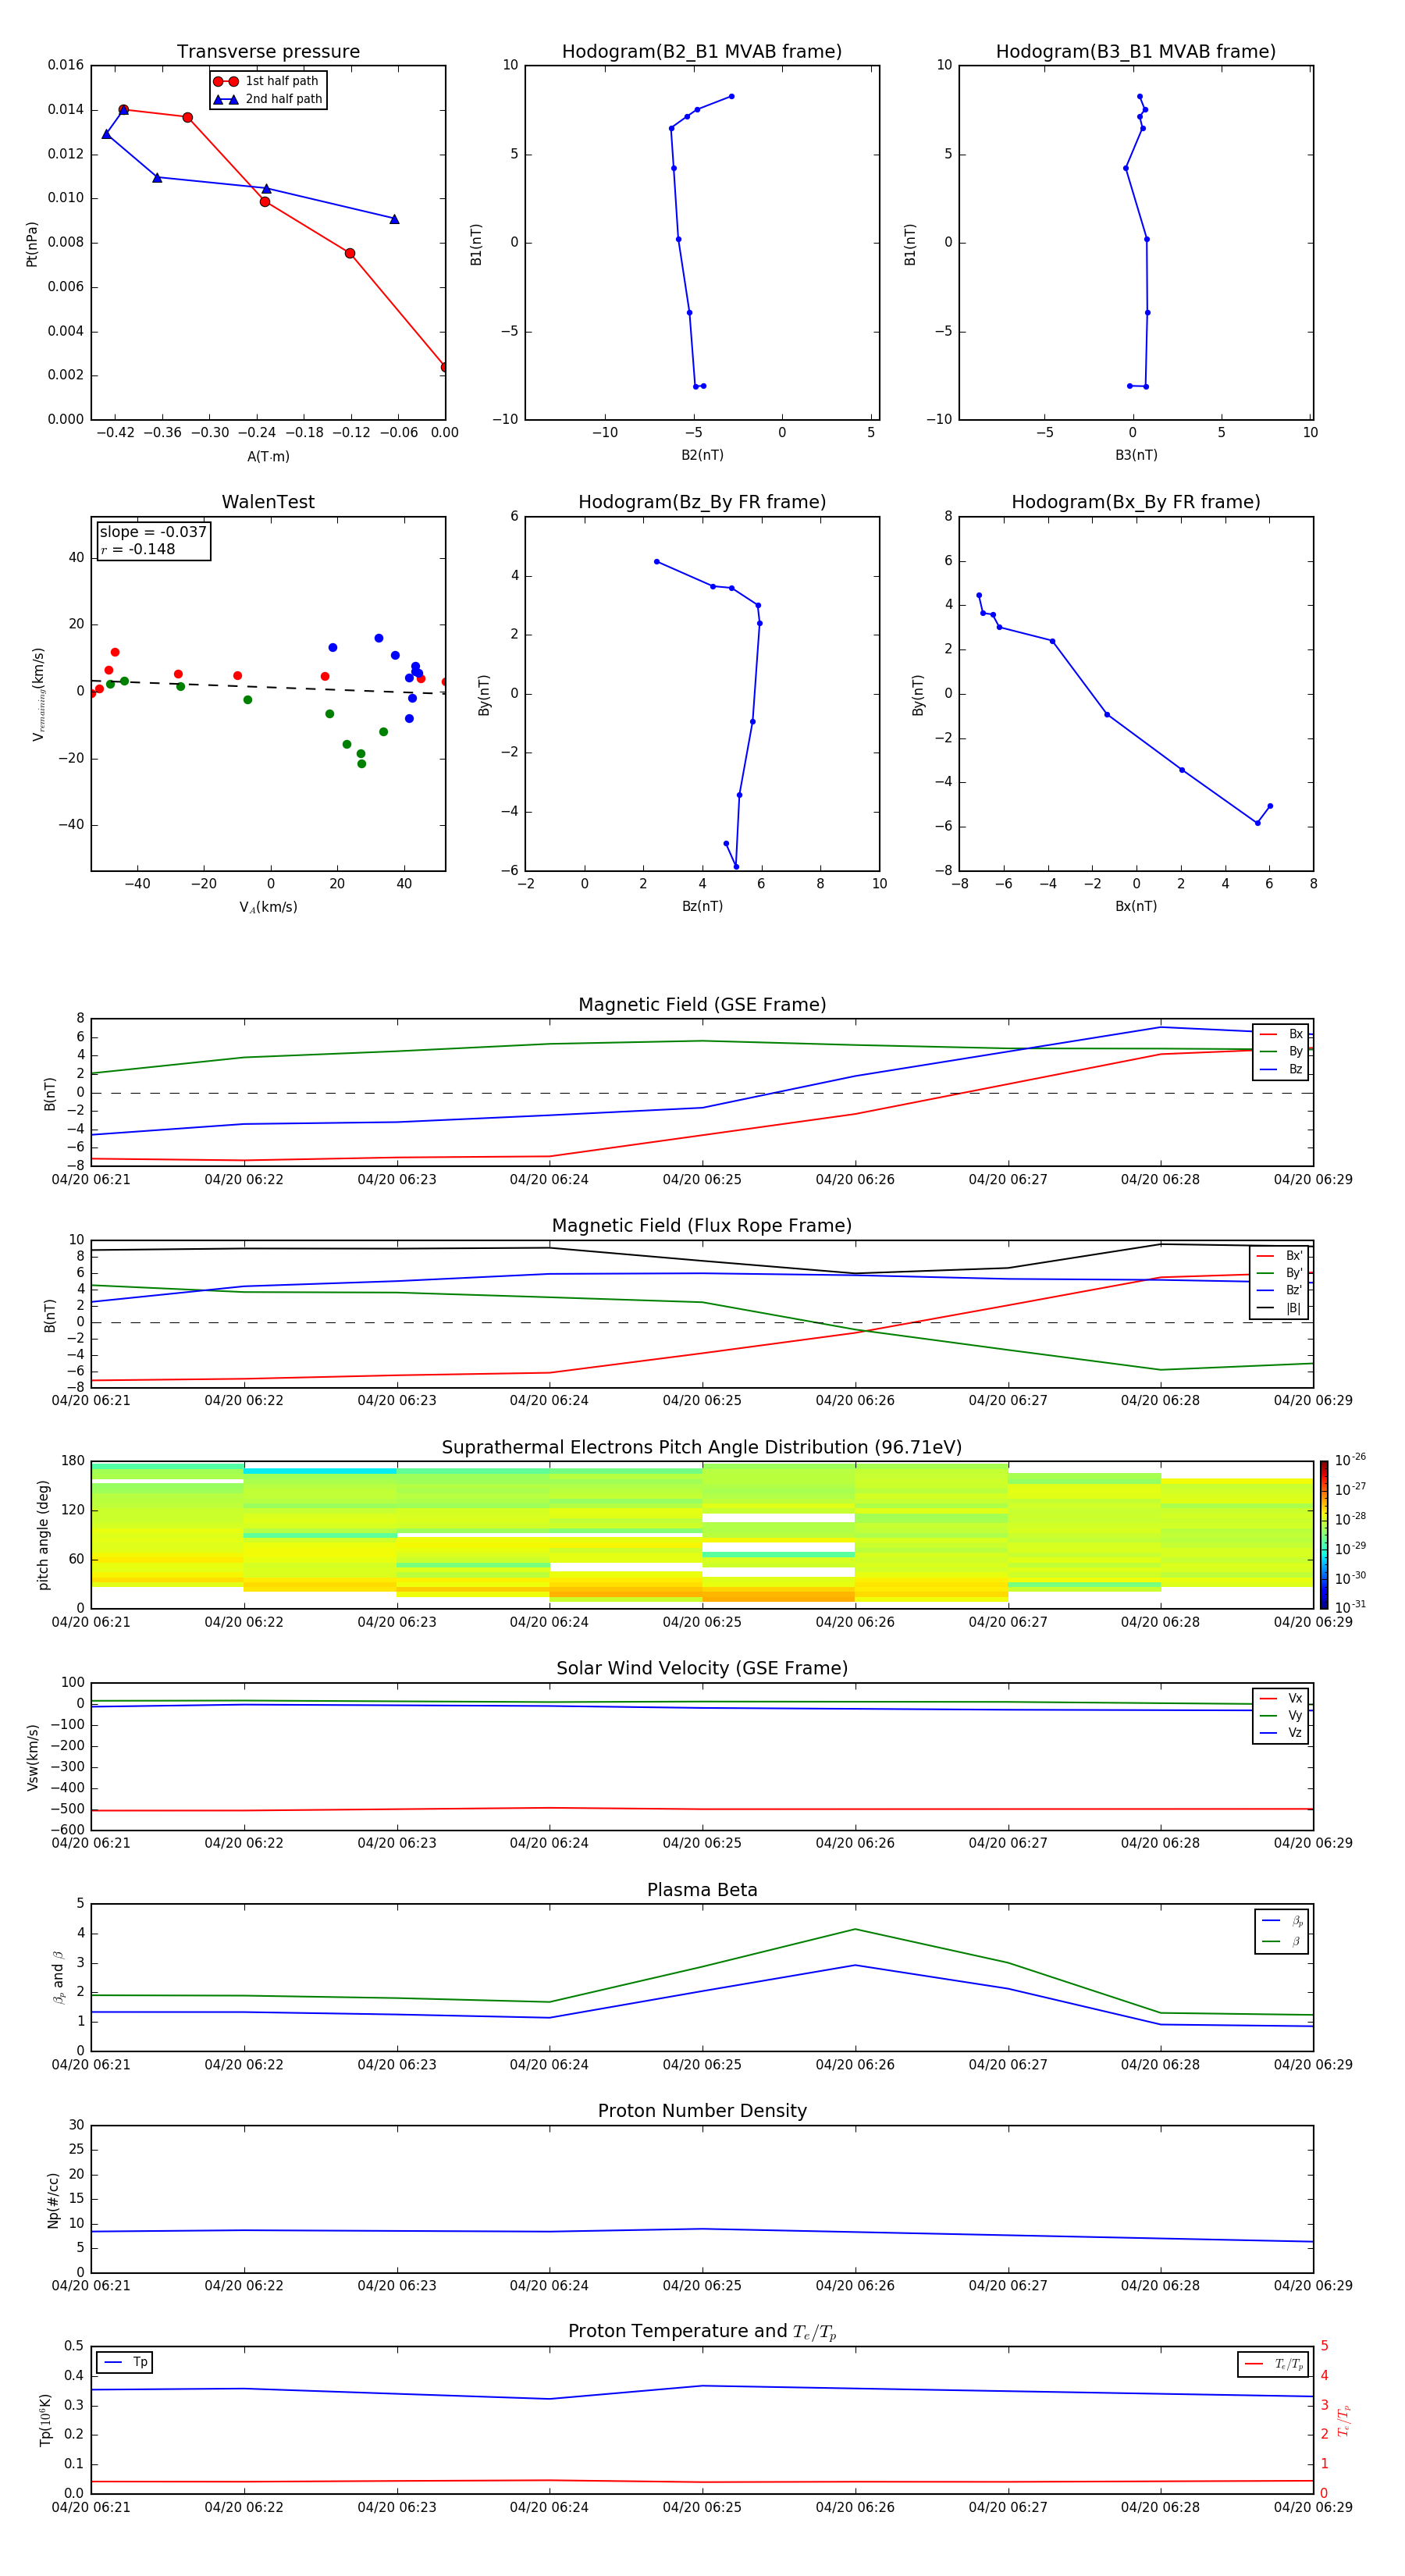Click the 'Vsw(km/s)' axis label
Screen dimensions: 1405x2576
[x=32, y=1757]
